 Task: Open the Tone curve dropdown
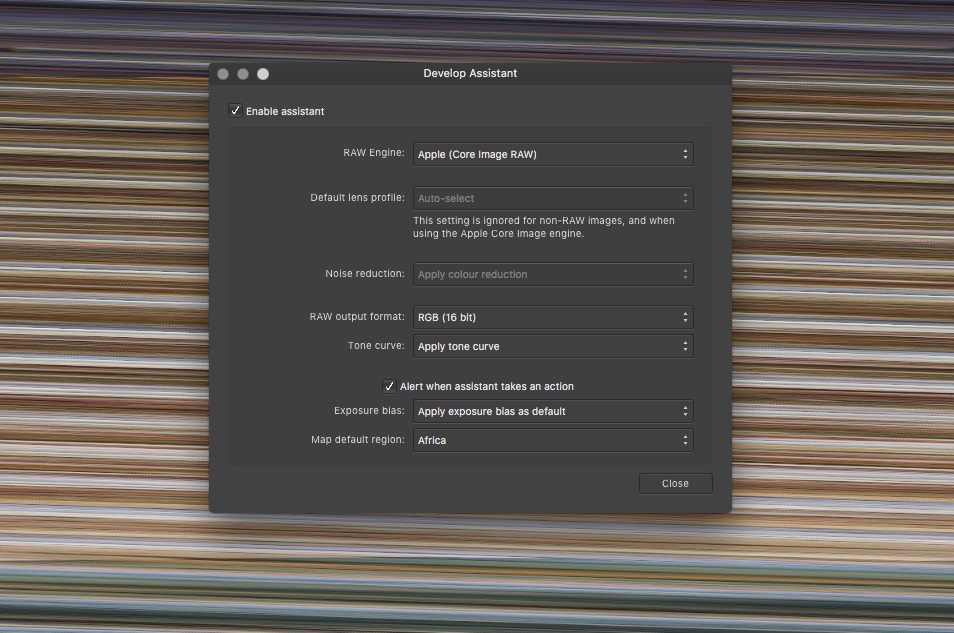pyautogui.click(x=553, y=346)
